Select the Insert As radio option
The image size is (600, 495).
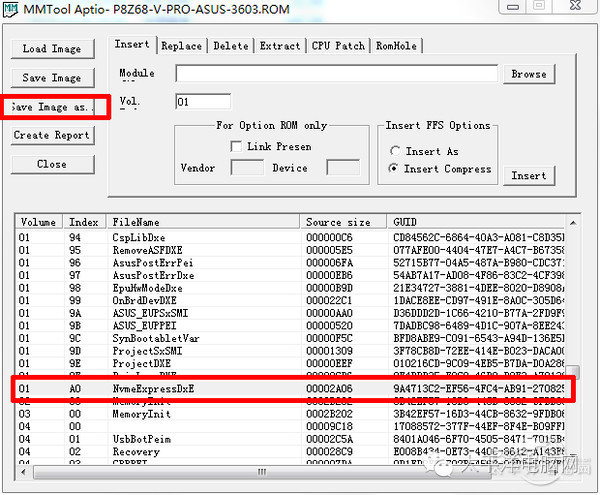tap(396, 151)
